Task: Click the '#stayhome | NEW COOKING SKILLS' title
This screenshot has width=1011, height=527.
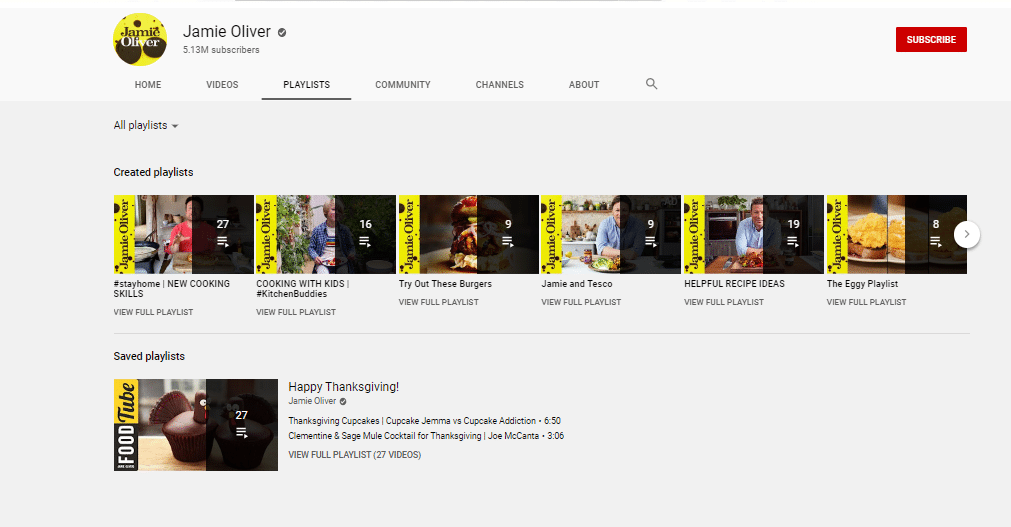Action: pyautogui.click(x=172, y=289)
